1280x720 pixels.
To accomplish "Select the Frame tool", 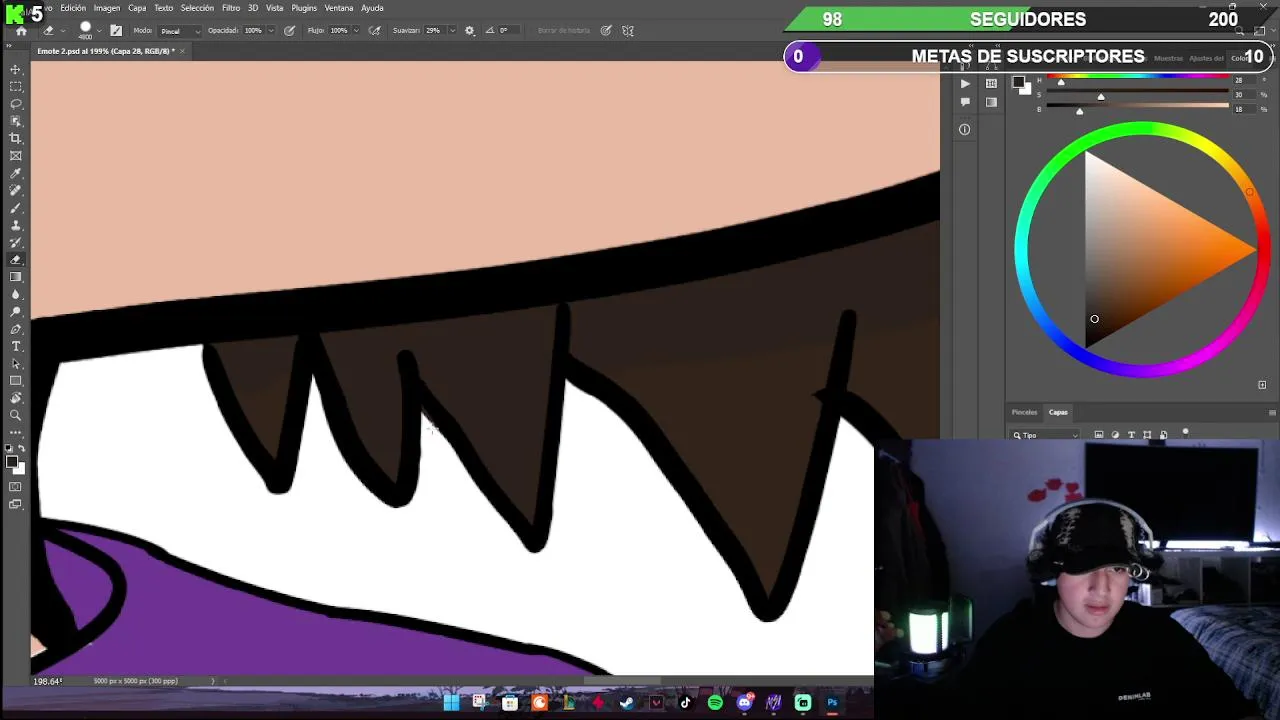I will [16, 156].
